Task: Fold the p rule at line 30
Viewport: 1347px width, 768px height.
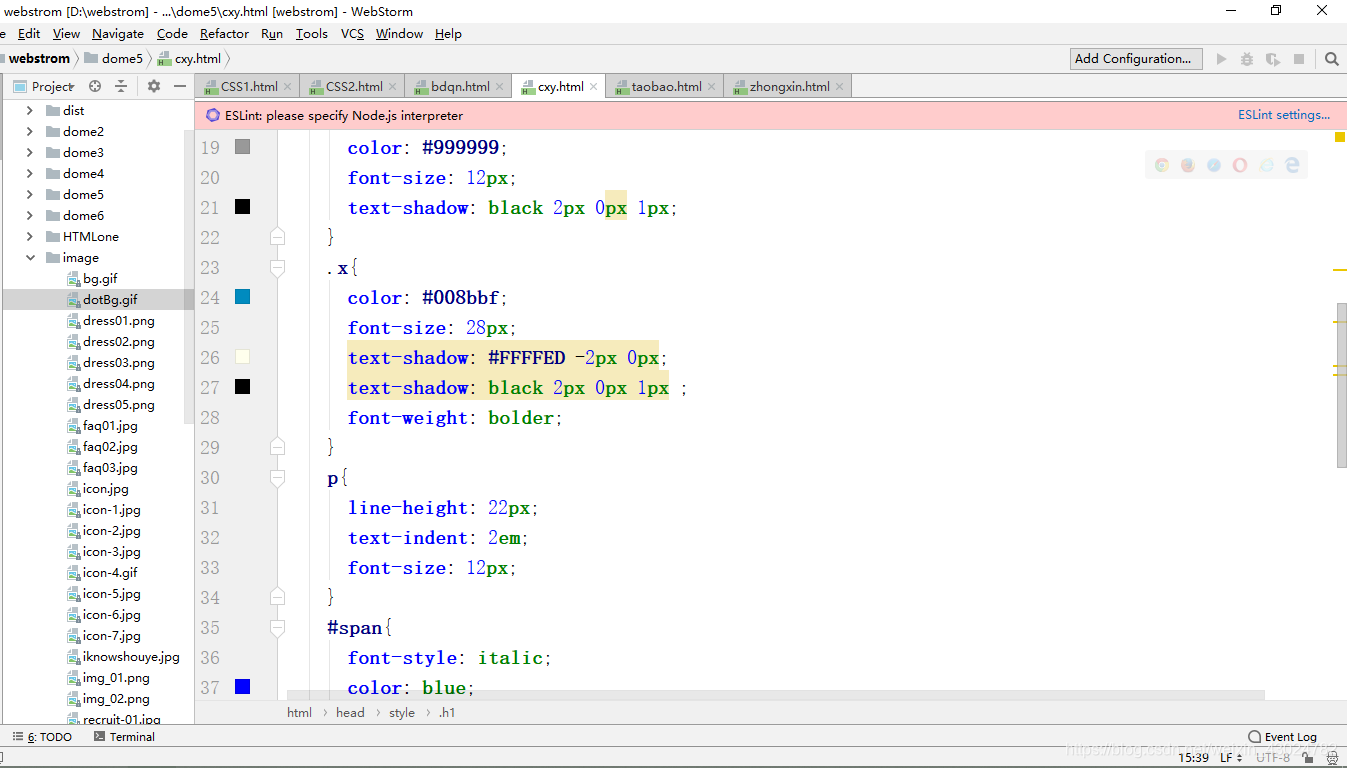Action: 277,478
